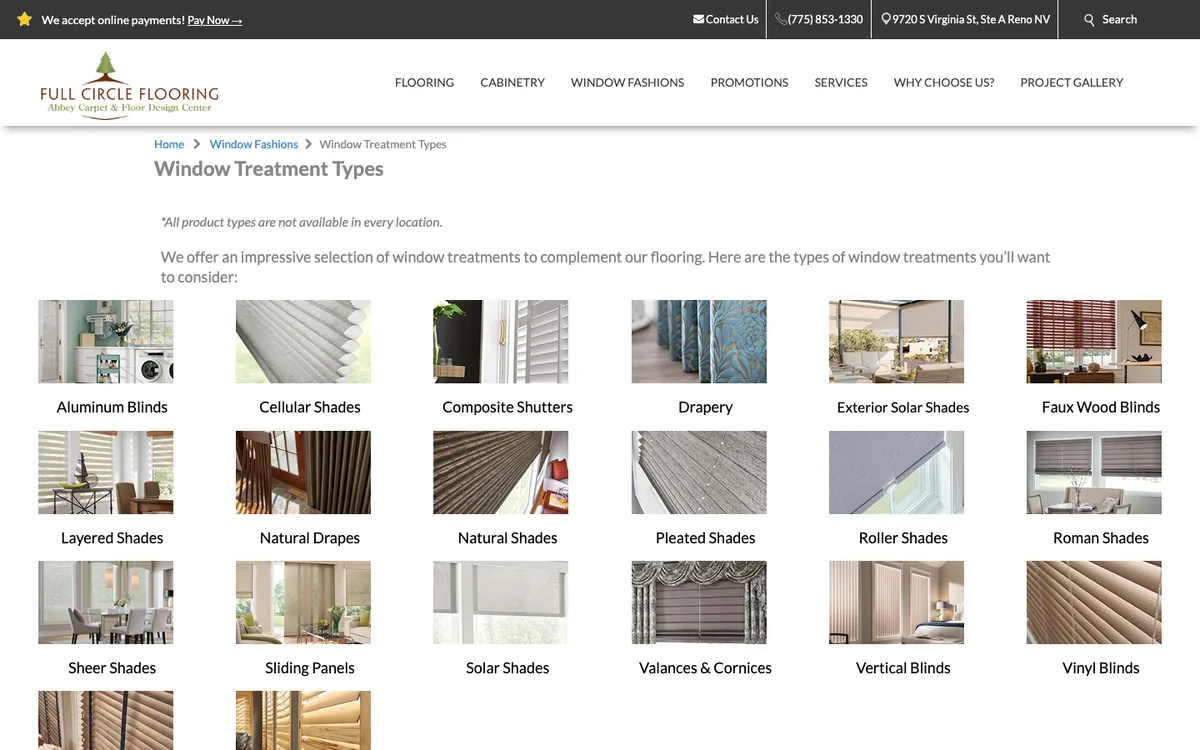1200x750 pixels.
Task: Click the Window Treatment Types page heading
Action: 269,169
